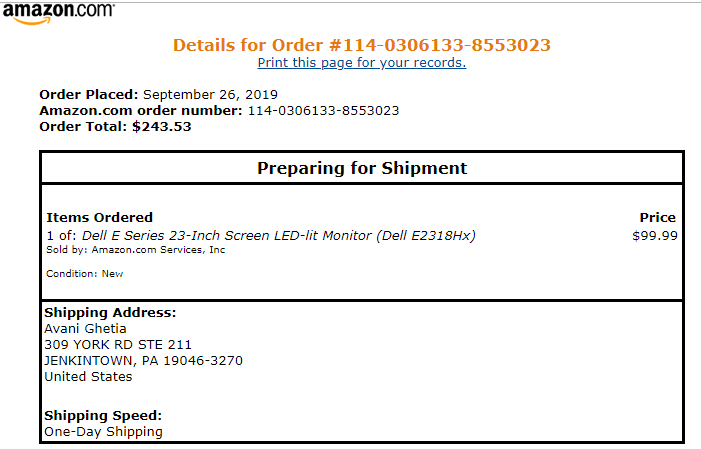Click the 'Price' column header
This screenshot has width=701, height=449.
tap(657, 217)
